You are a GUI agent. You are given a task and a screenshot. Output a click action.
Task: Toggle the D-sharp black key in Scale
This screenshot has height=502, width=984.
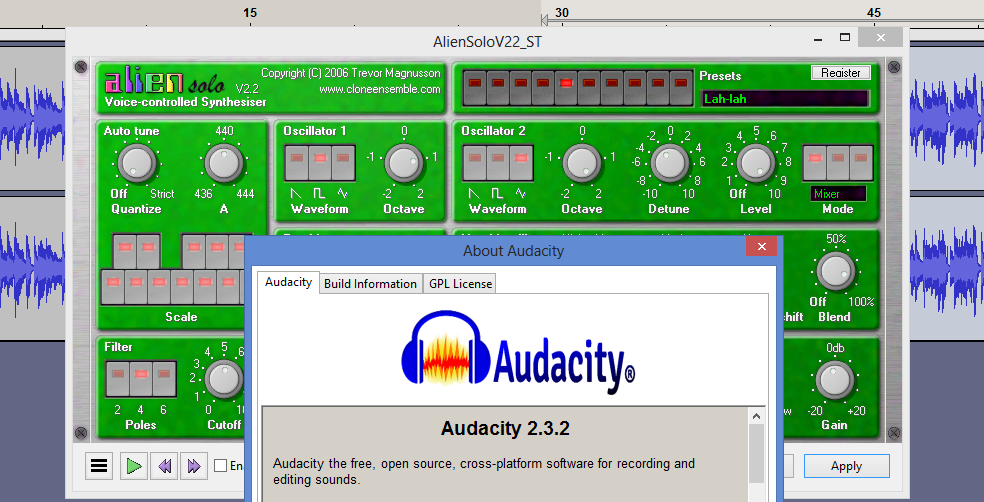coord(149,251)
